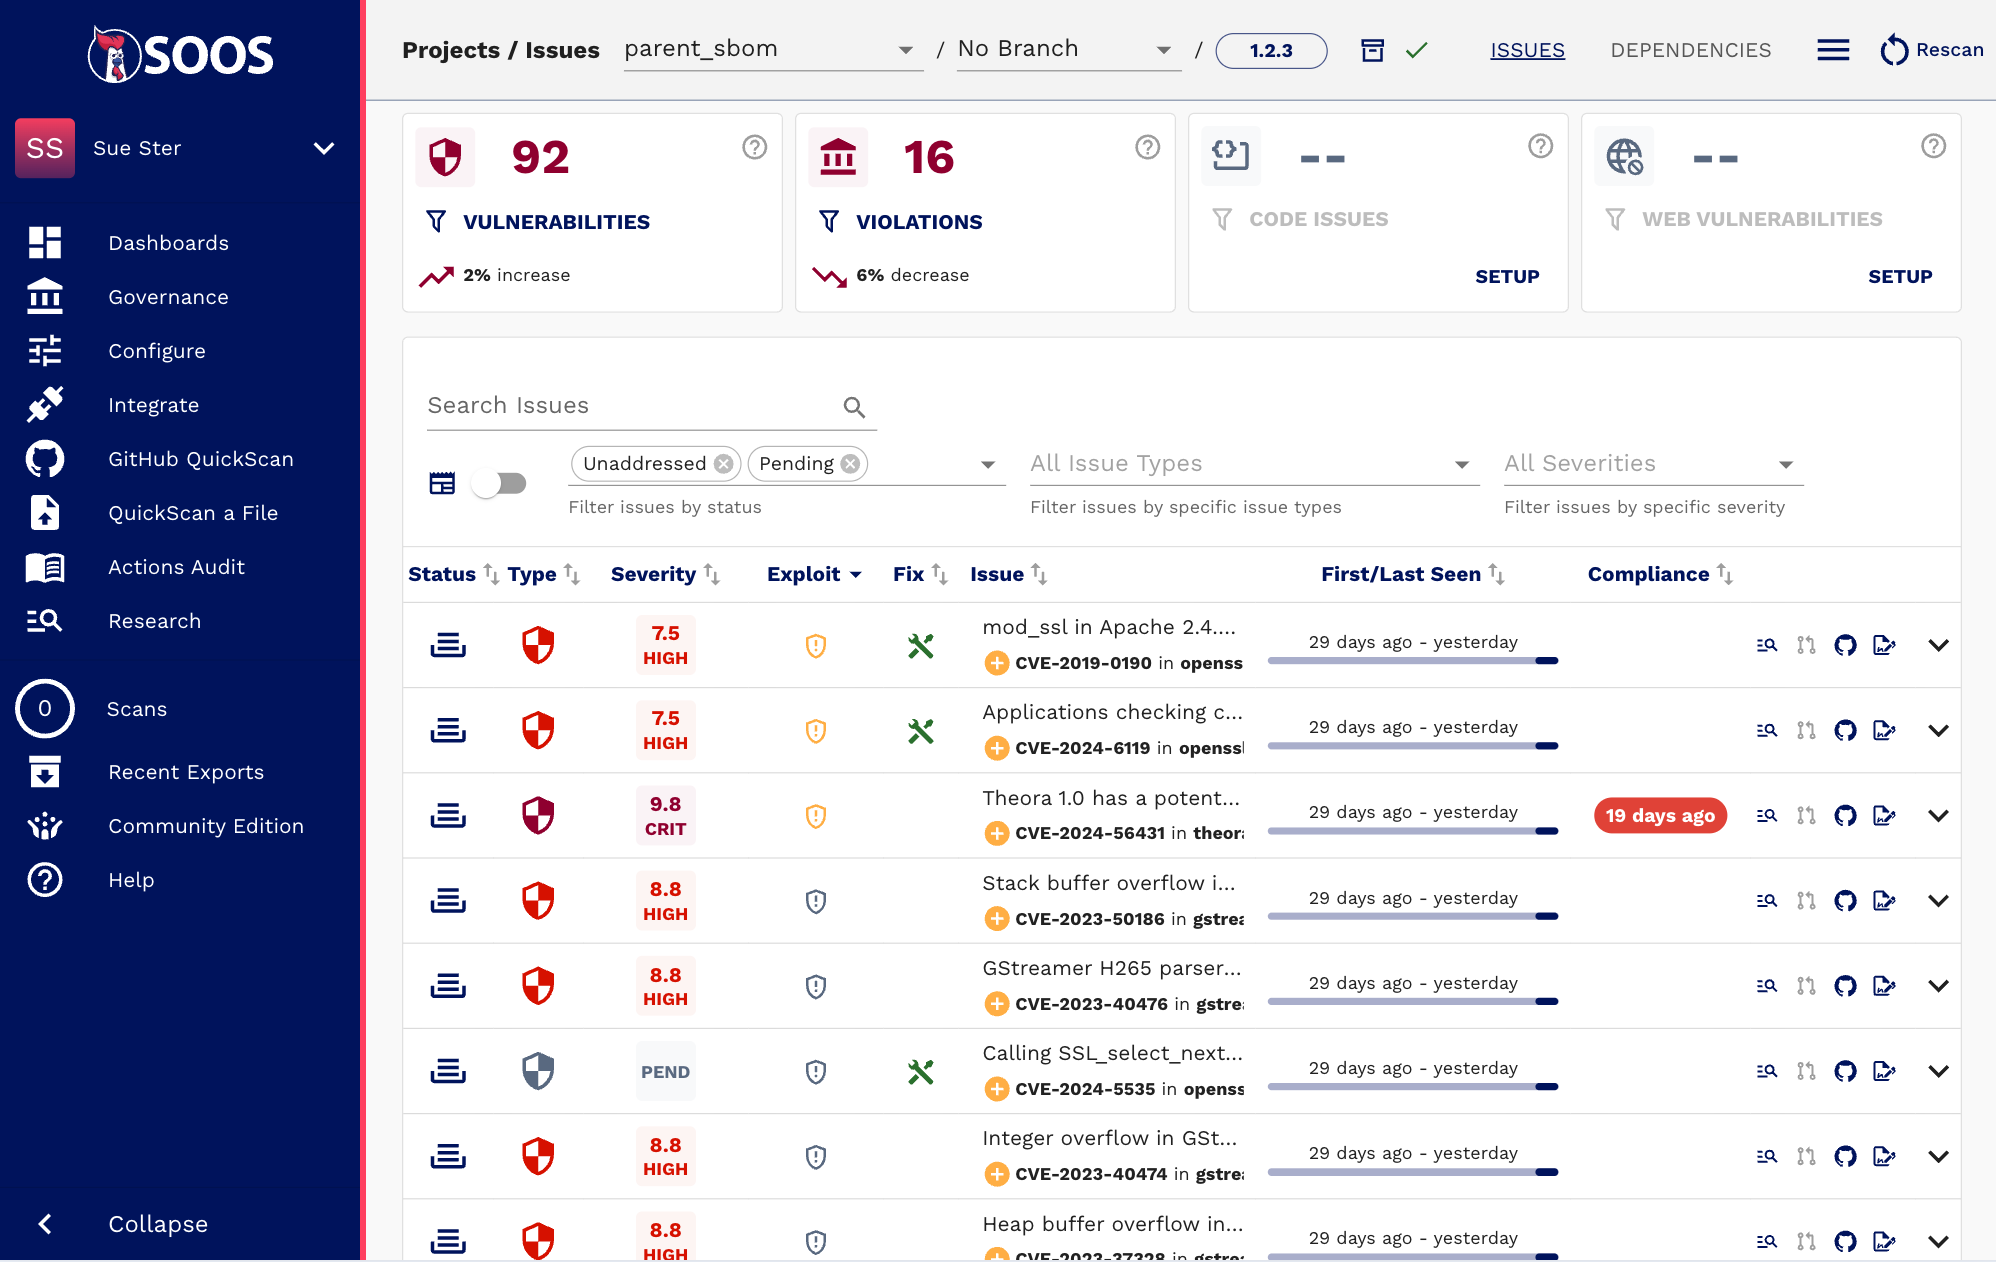Open Actions Audit from the sidebar
The image size is (1996, 1262).
click(176, 566)
